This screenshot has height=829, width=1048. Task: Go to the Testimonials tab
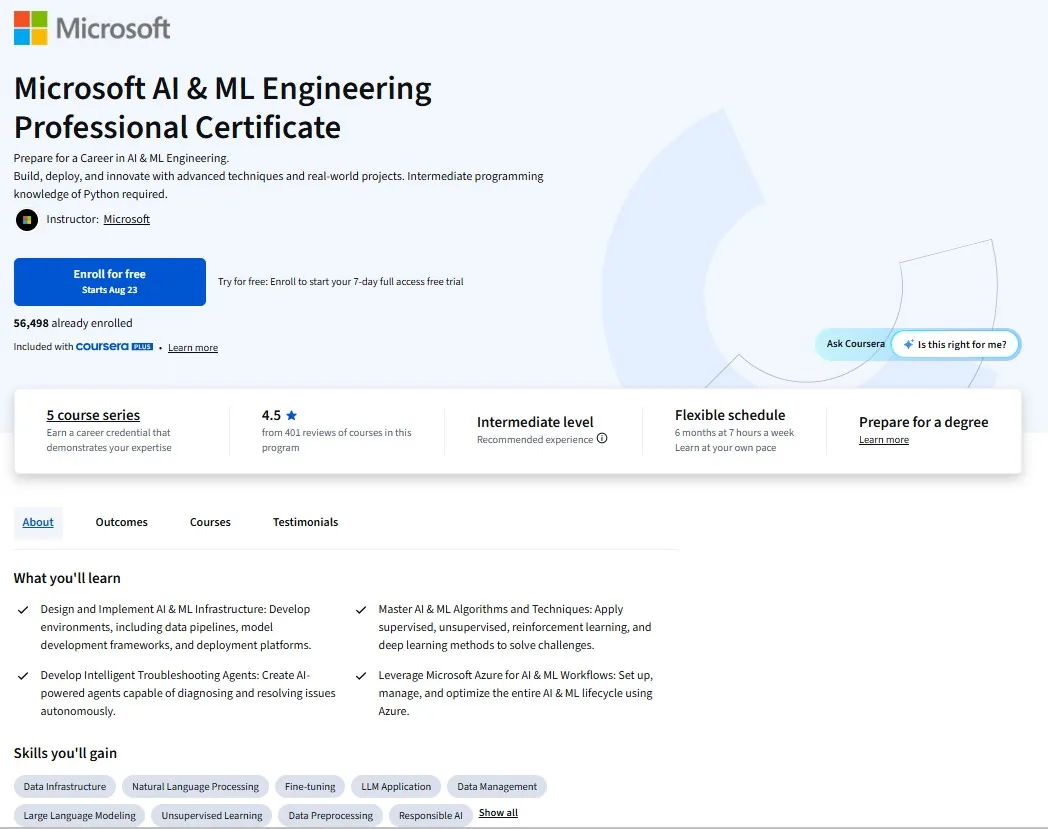click(305, 522)
